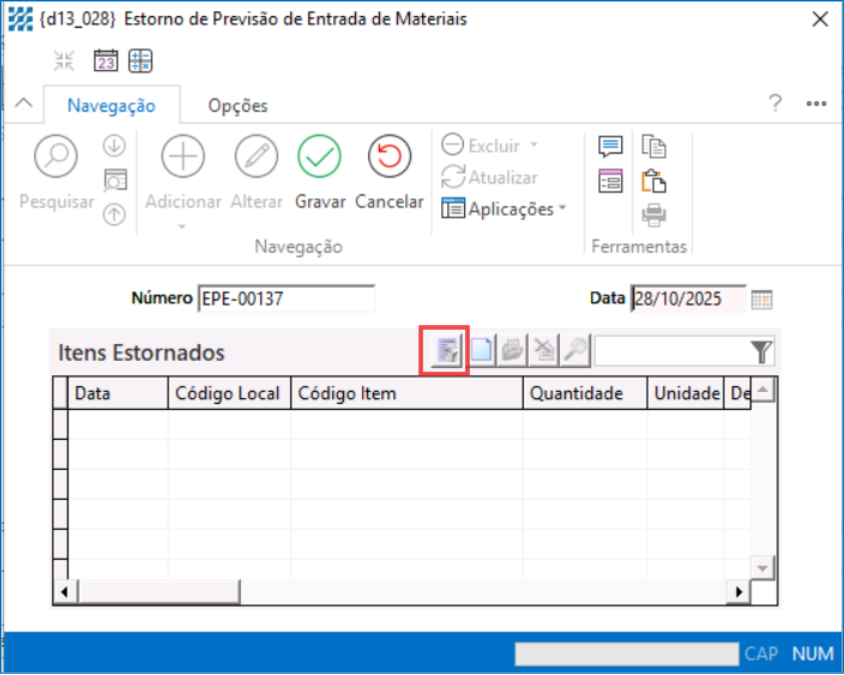Click the calculator grid icon in quick toolbar

coord(140,61)
